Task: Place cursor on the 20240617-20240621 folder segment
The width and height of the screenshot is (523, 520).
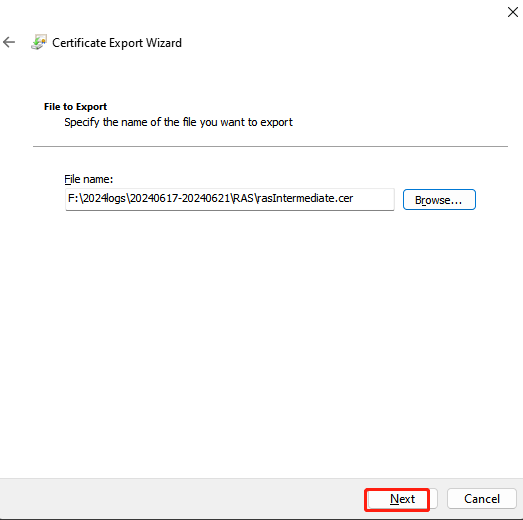Action: pyautogui.click(x=180, y=198)
